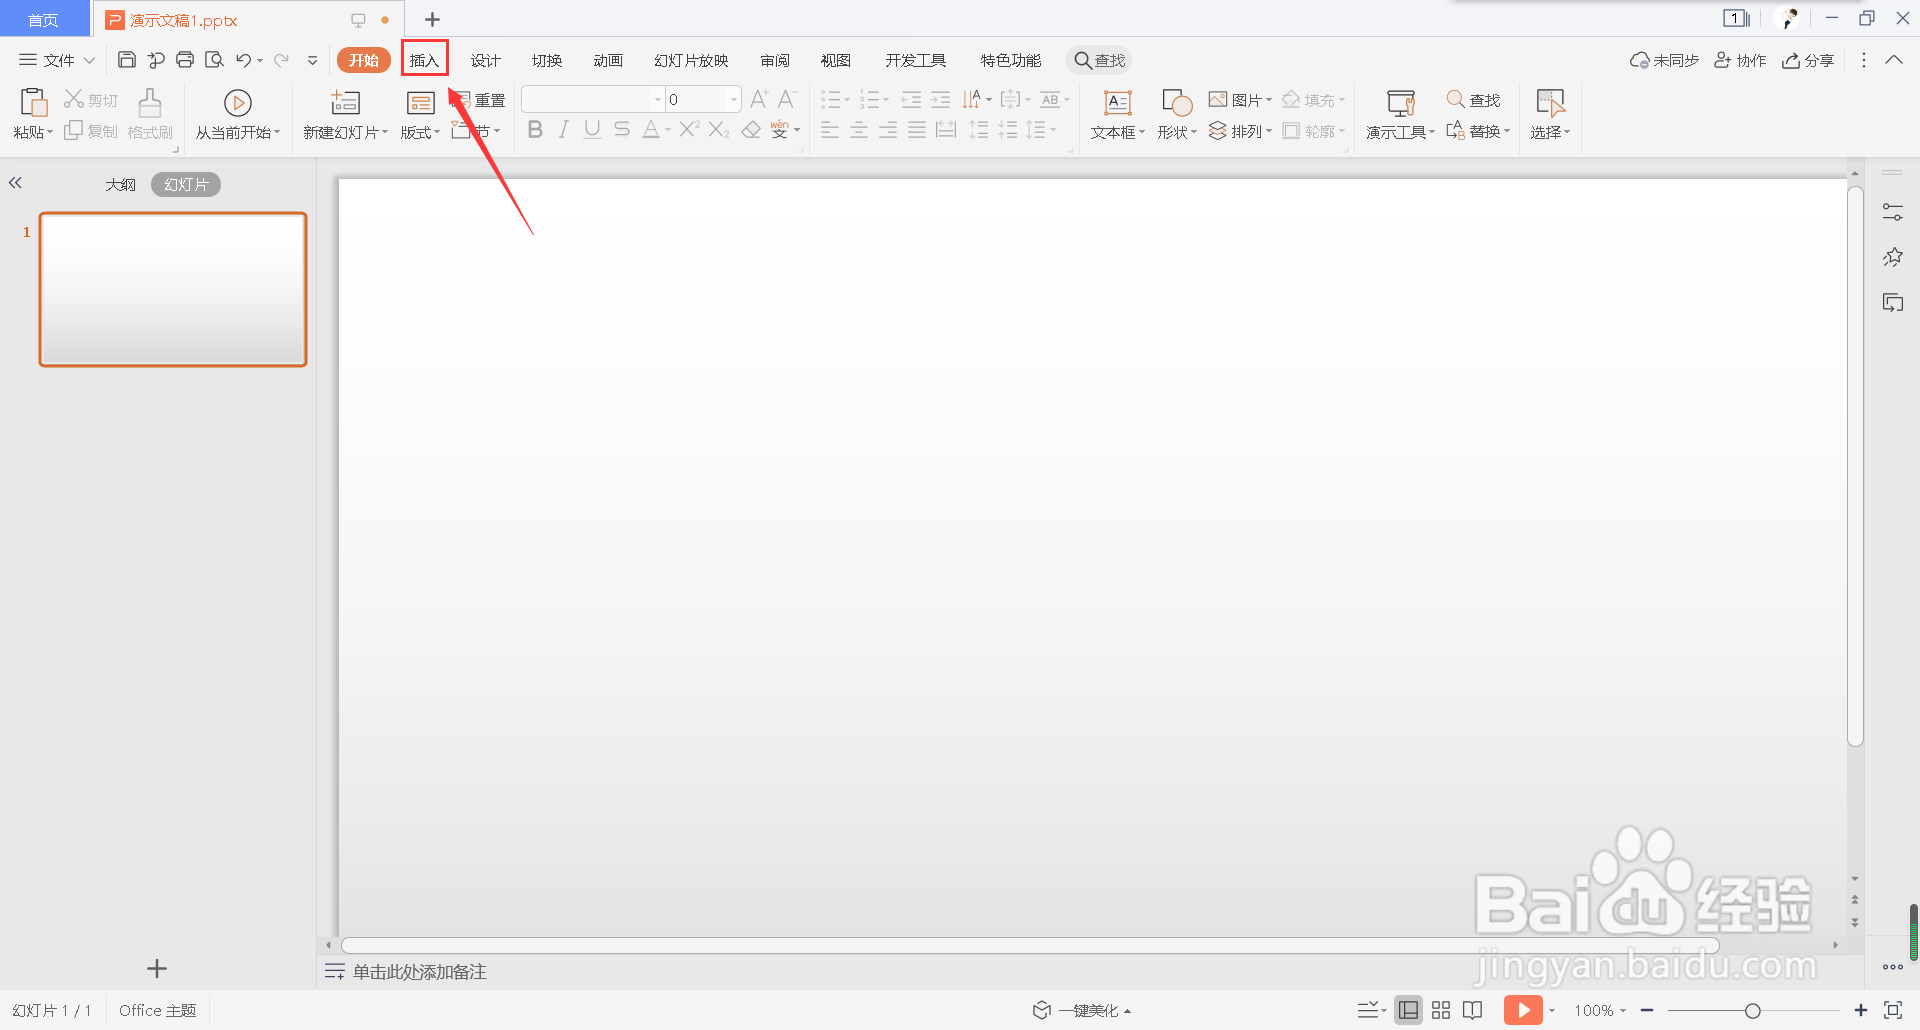
Task: Go to the Slide Show tab
Action: (691, 60)
